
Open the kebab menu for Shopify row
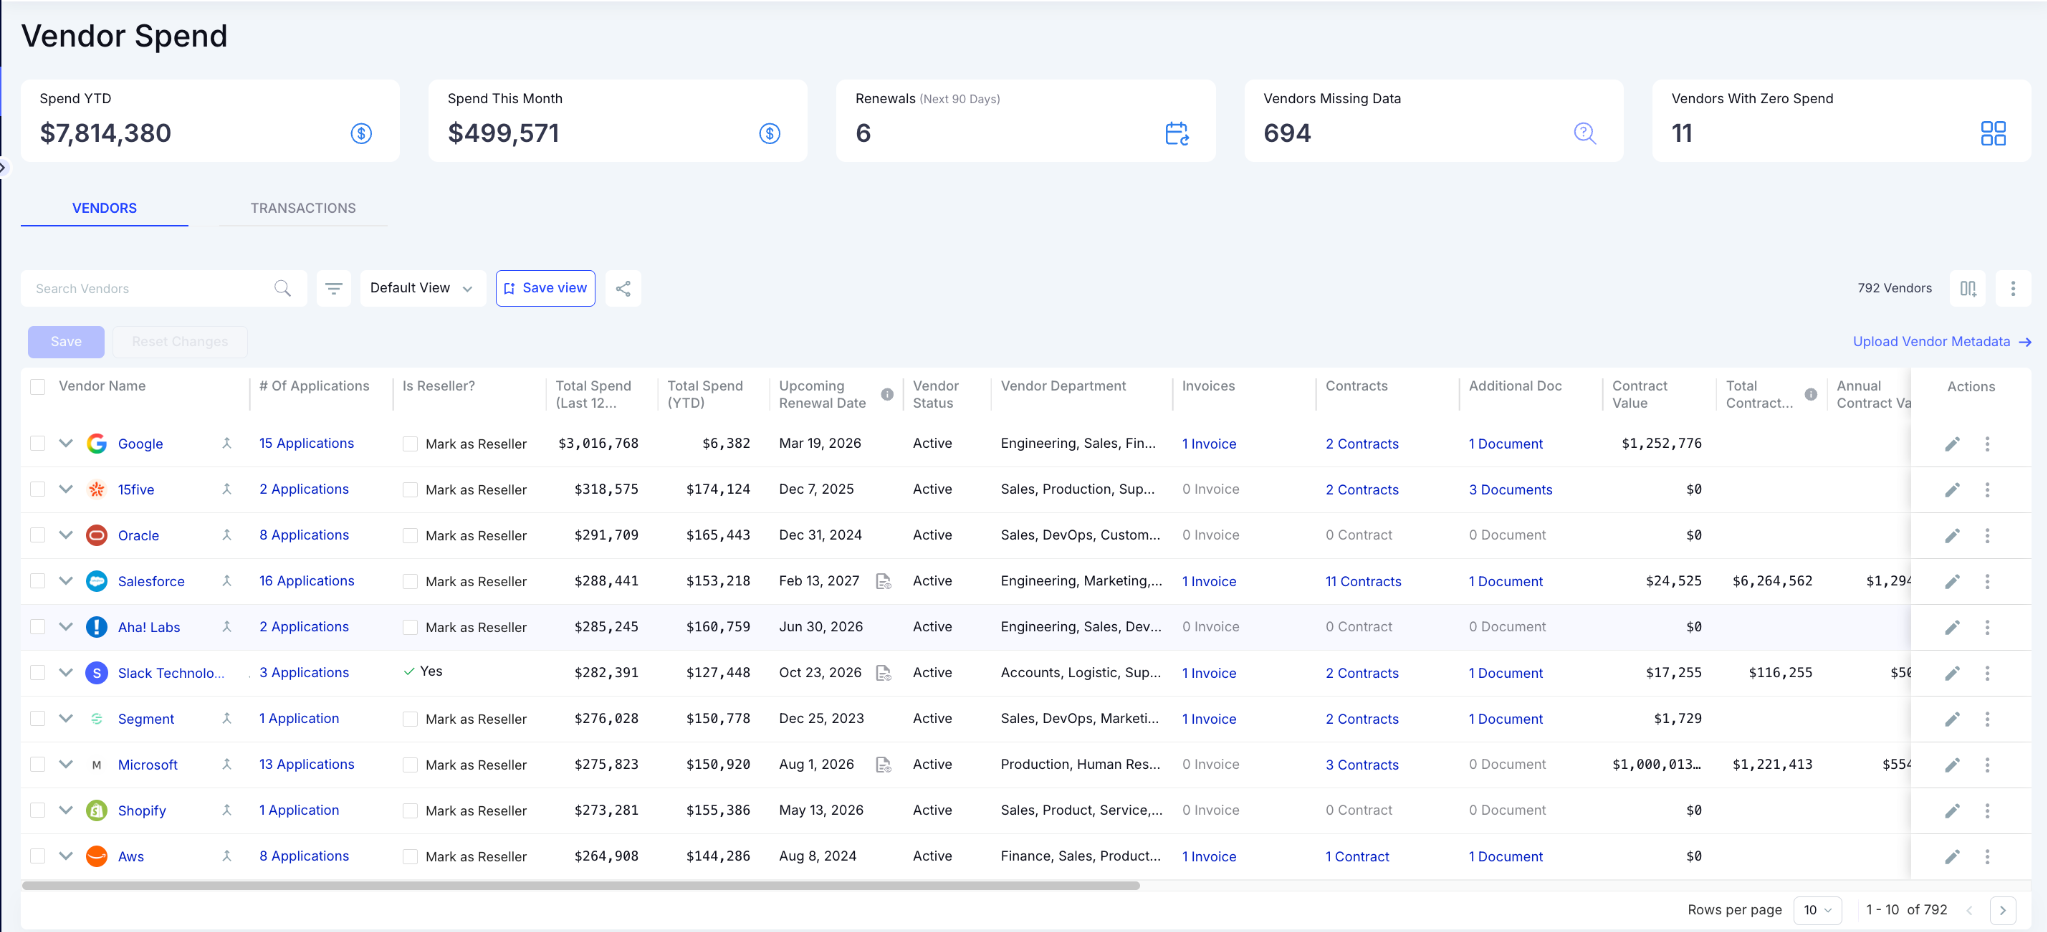[x=1987, y=811]
